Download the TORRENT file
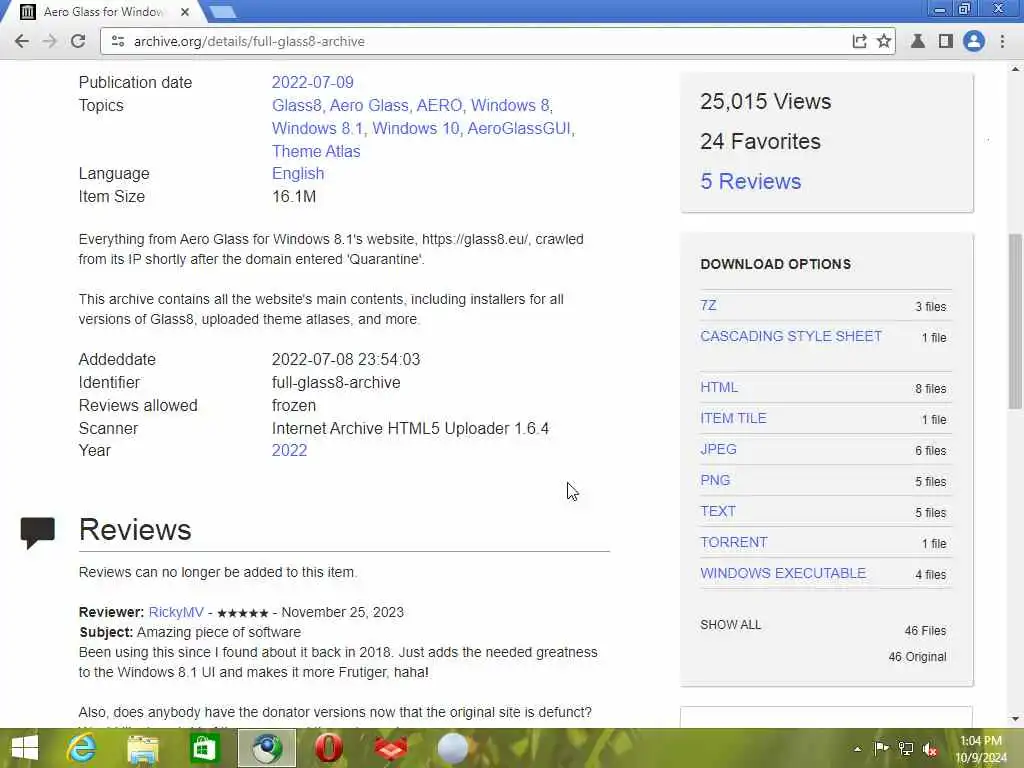The image size is (1024, 768). point(734,542)
